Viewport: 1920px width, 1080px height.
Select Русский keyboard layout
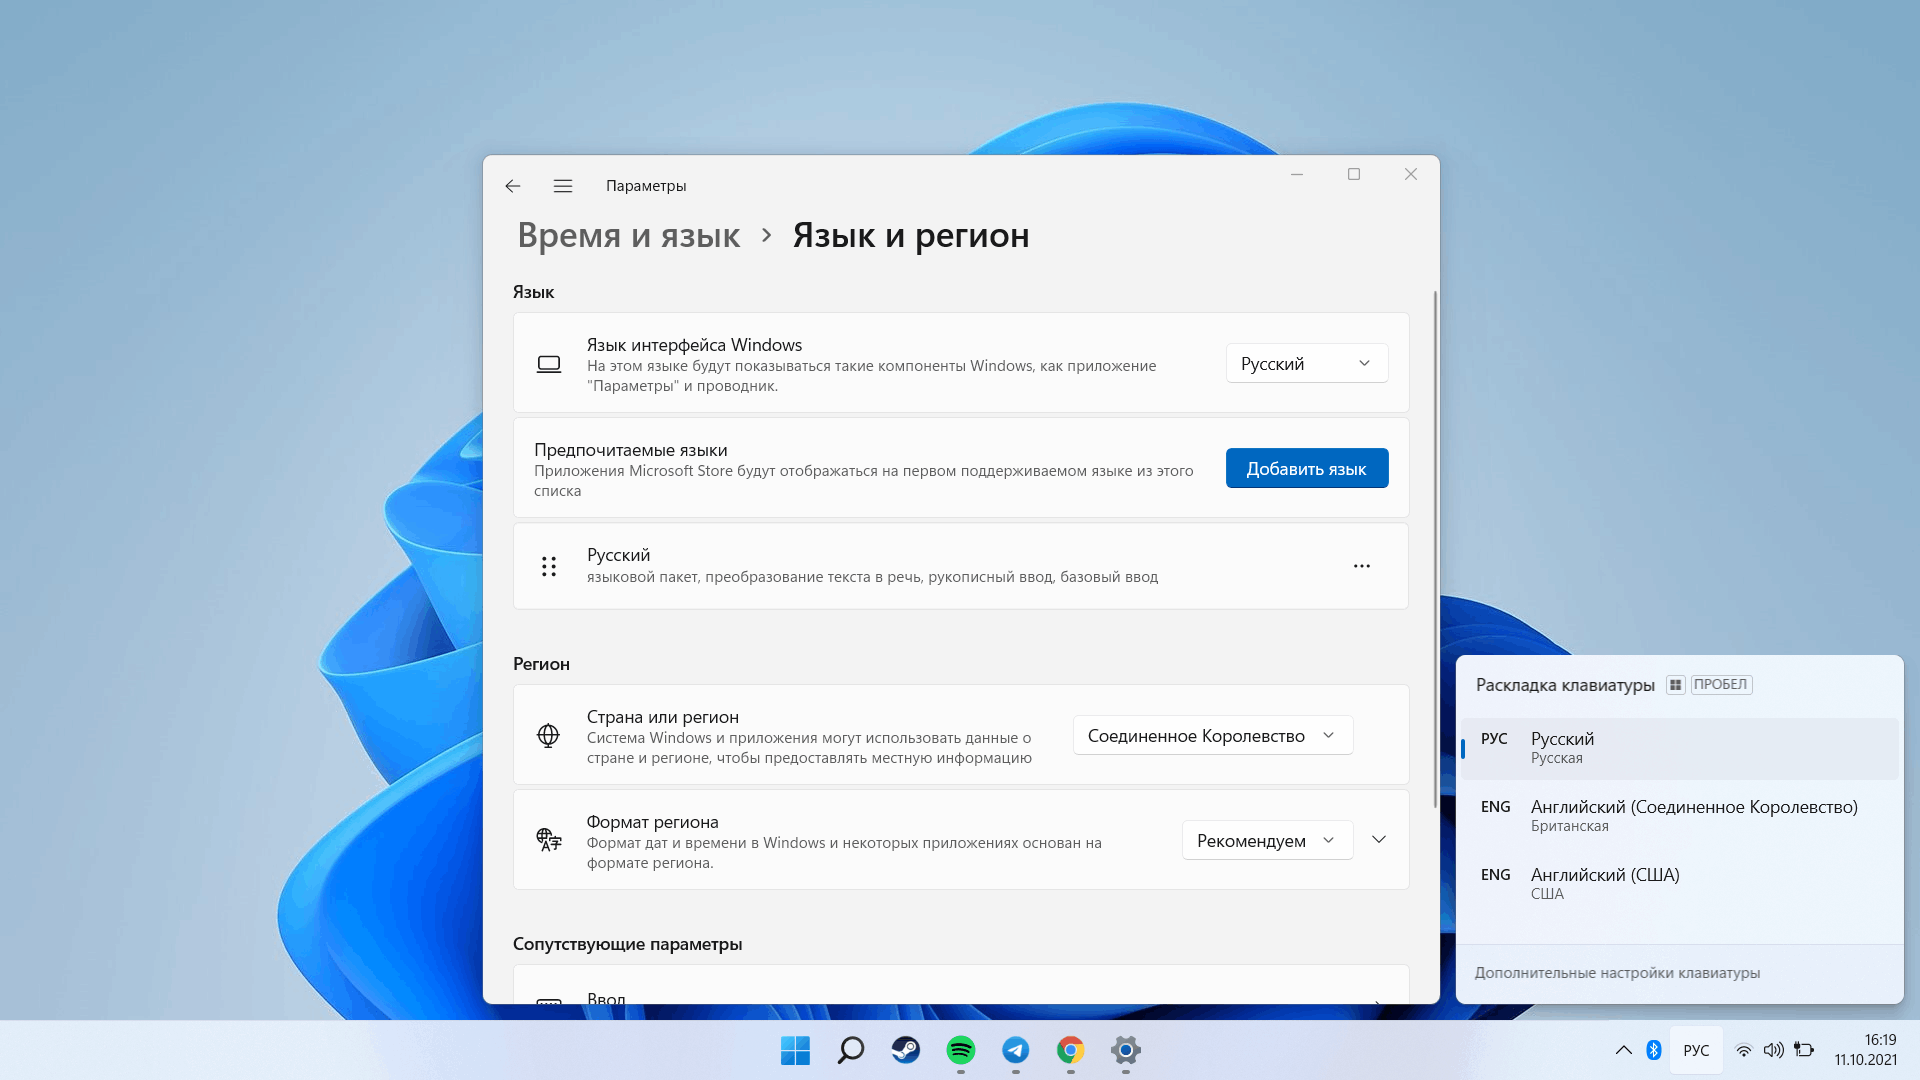(1676, 746)
